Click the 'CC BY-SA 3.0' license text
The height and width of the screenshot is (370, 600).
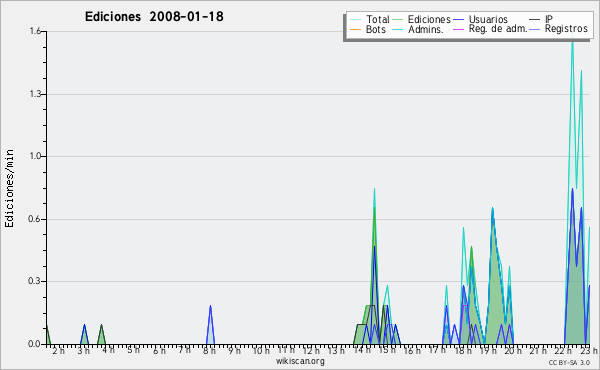569,362
